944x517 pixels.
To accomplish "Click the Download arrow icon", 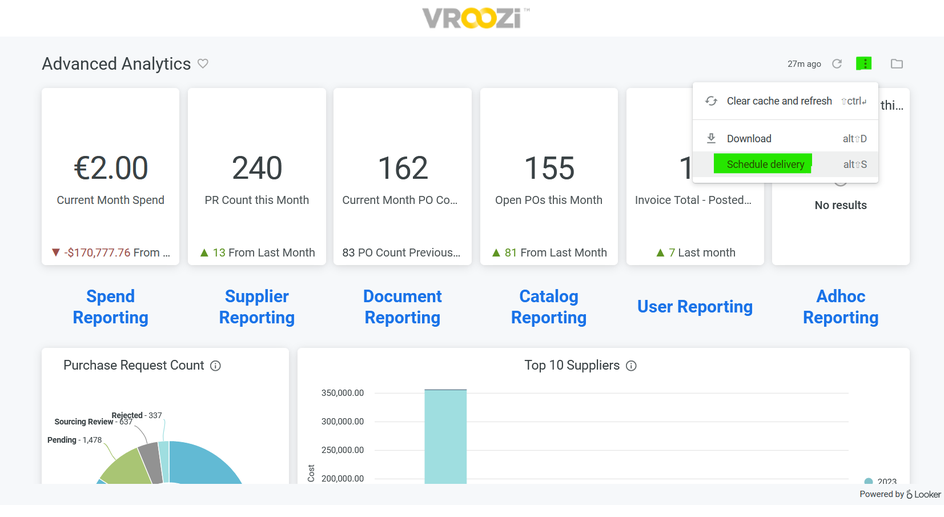I will (711, 138).
